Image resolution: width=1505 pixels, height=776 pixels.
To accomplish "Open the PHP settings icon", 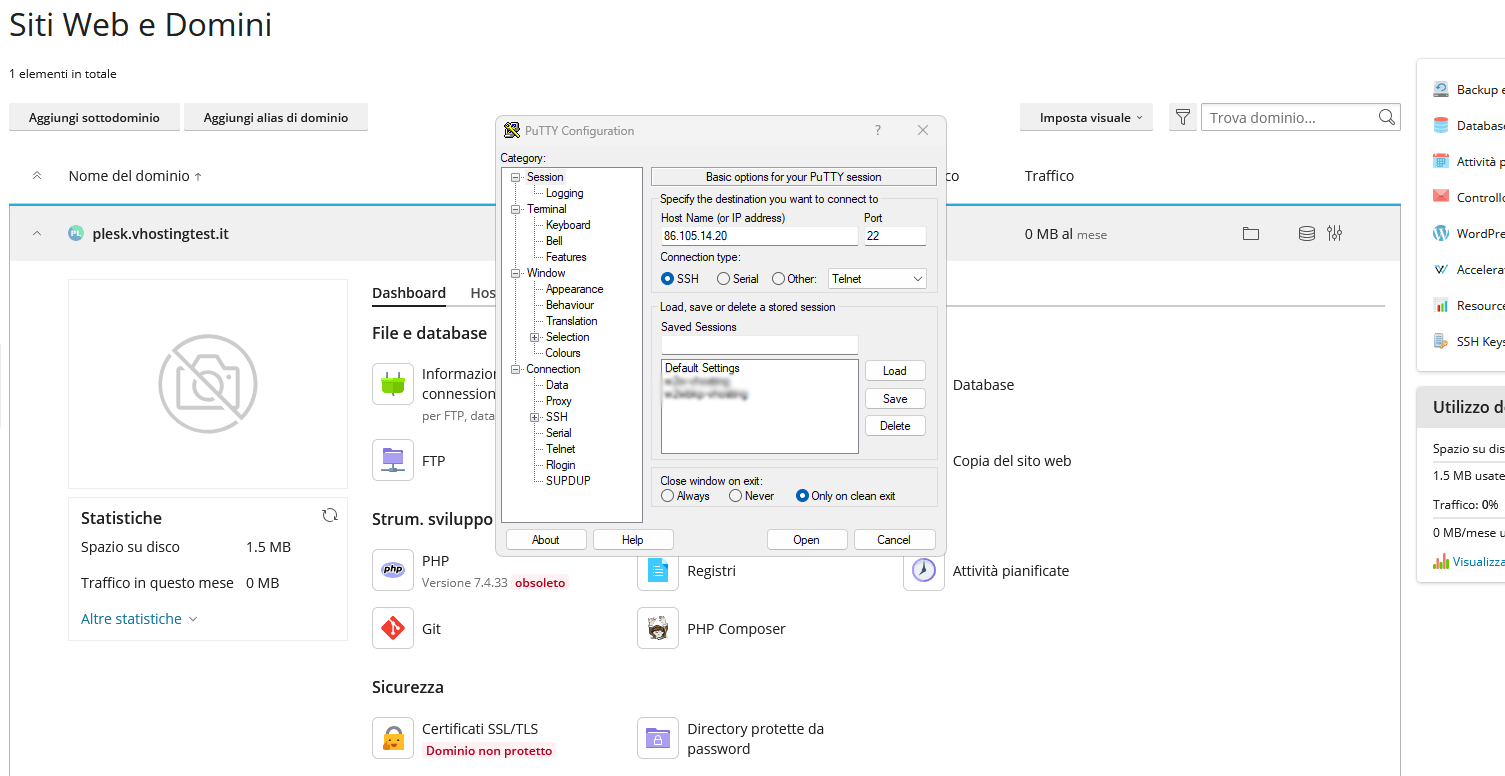I will [393, 570].
